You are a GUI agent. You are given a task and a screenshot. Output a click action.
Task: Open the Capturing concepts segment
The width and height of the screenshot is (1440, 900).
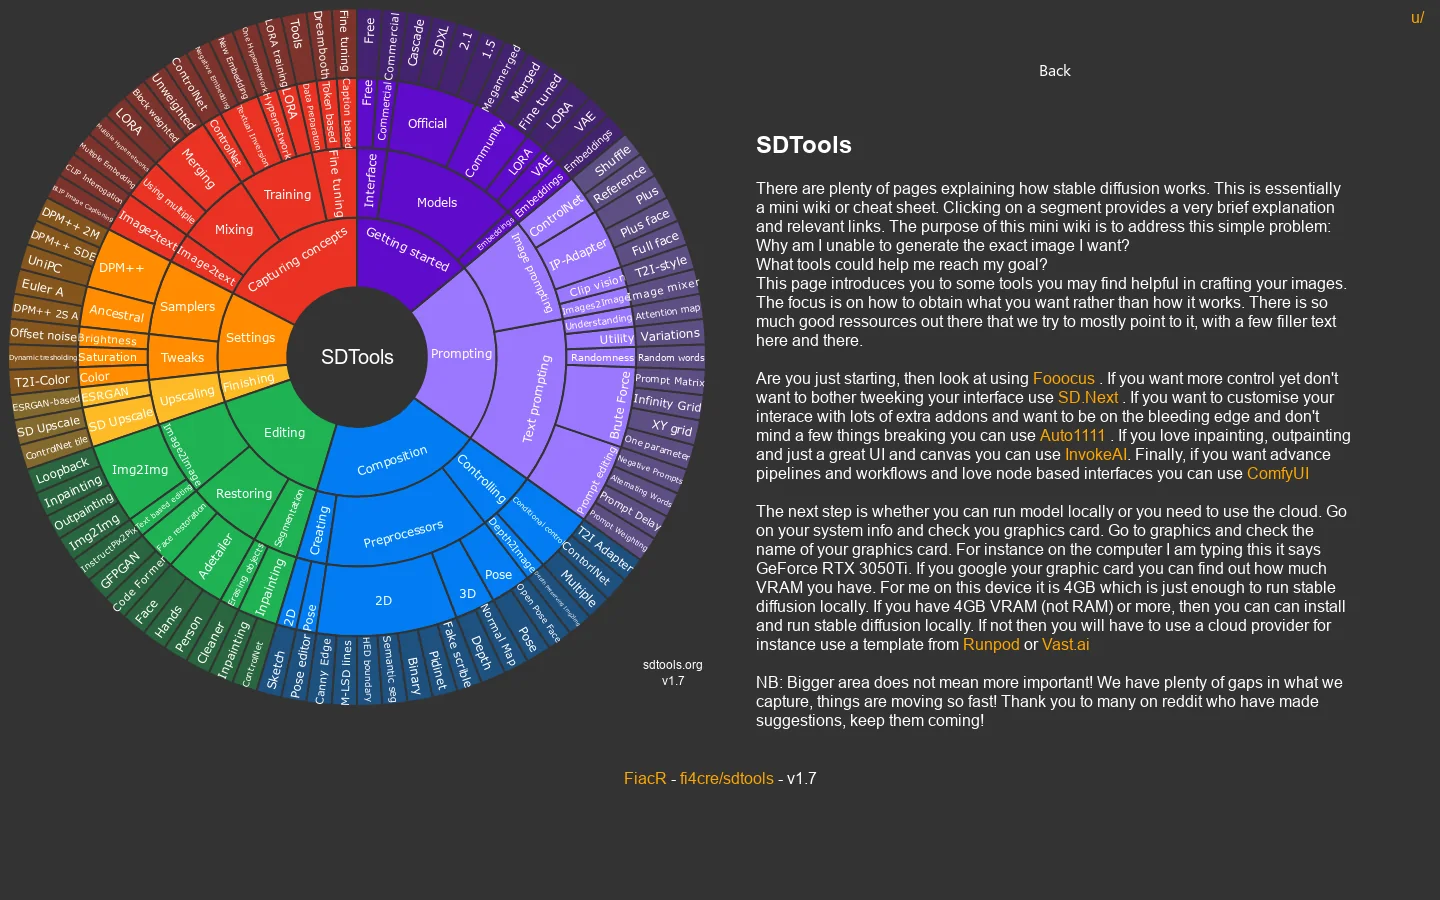[x=297, y=258]
